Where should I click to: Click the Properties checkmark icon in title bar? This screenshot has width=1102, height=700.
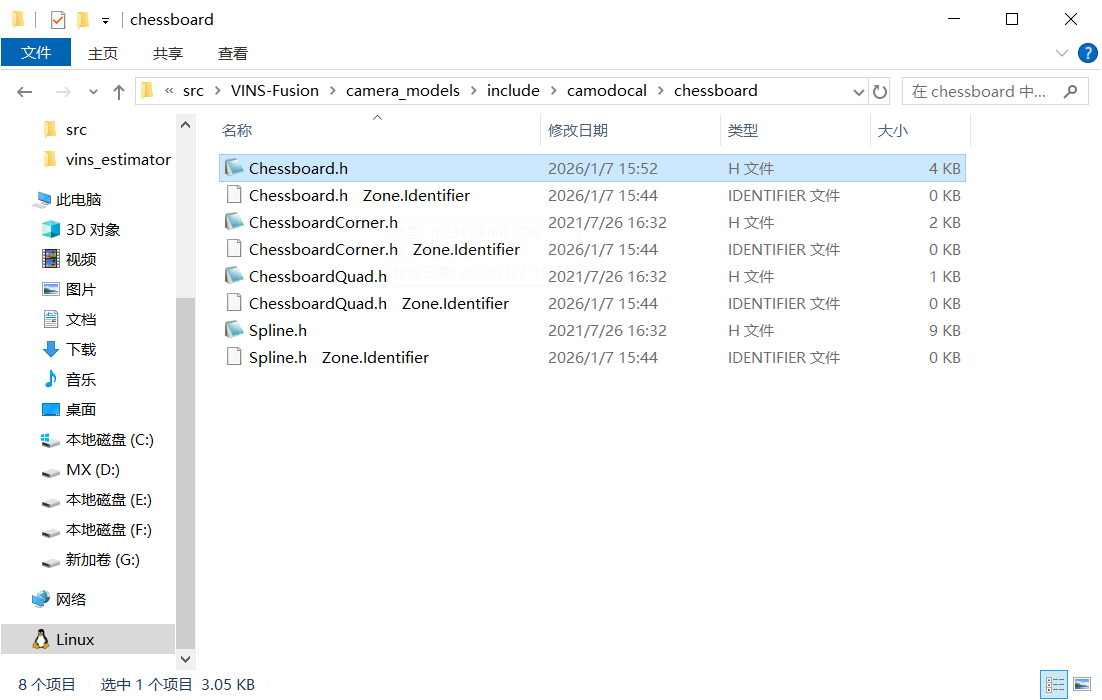(58, 20)
